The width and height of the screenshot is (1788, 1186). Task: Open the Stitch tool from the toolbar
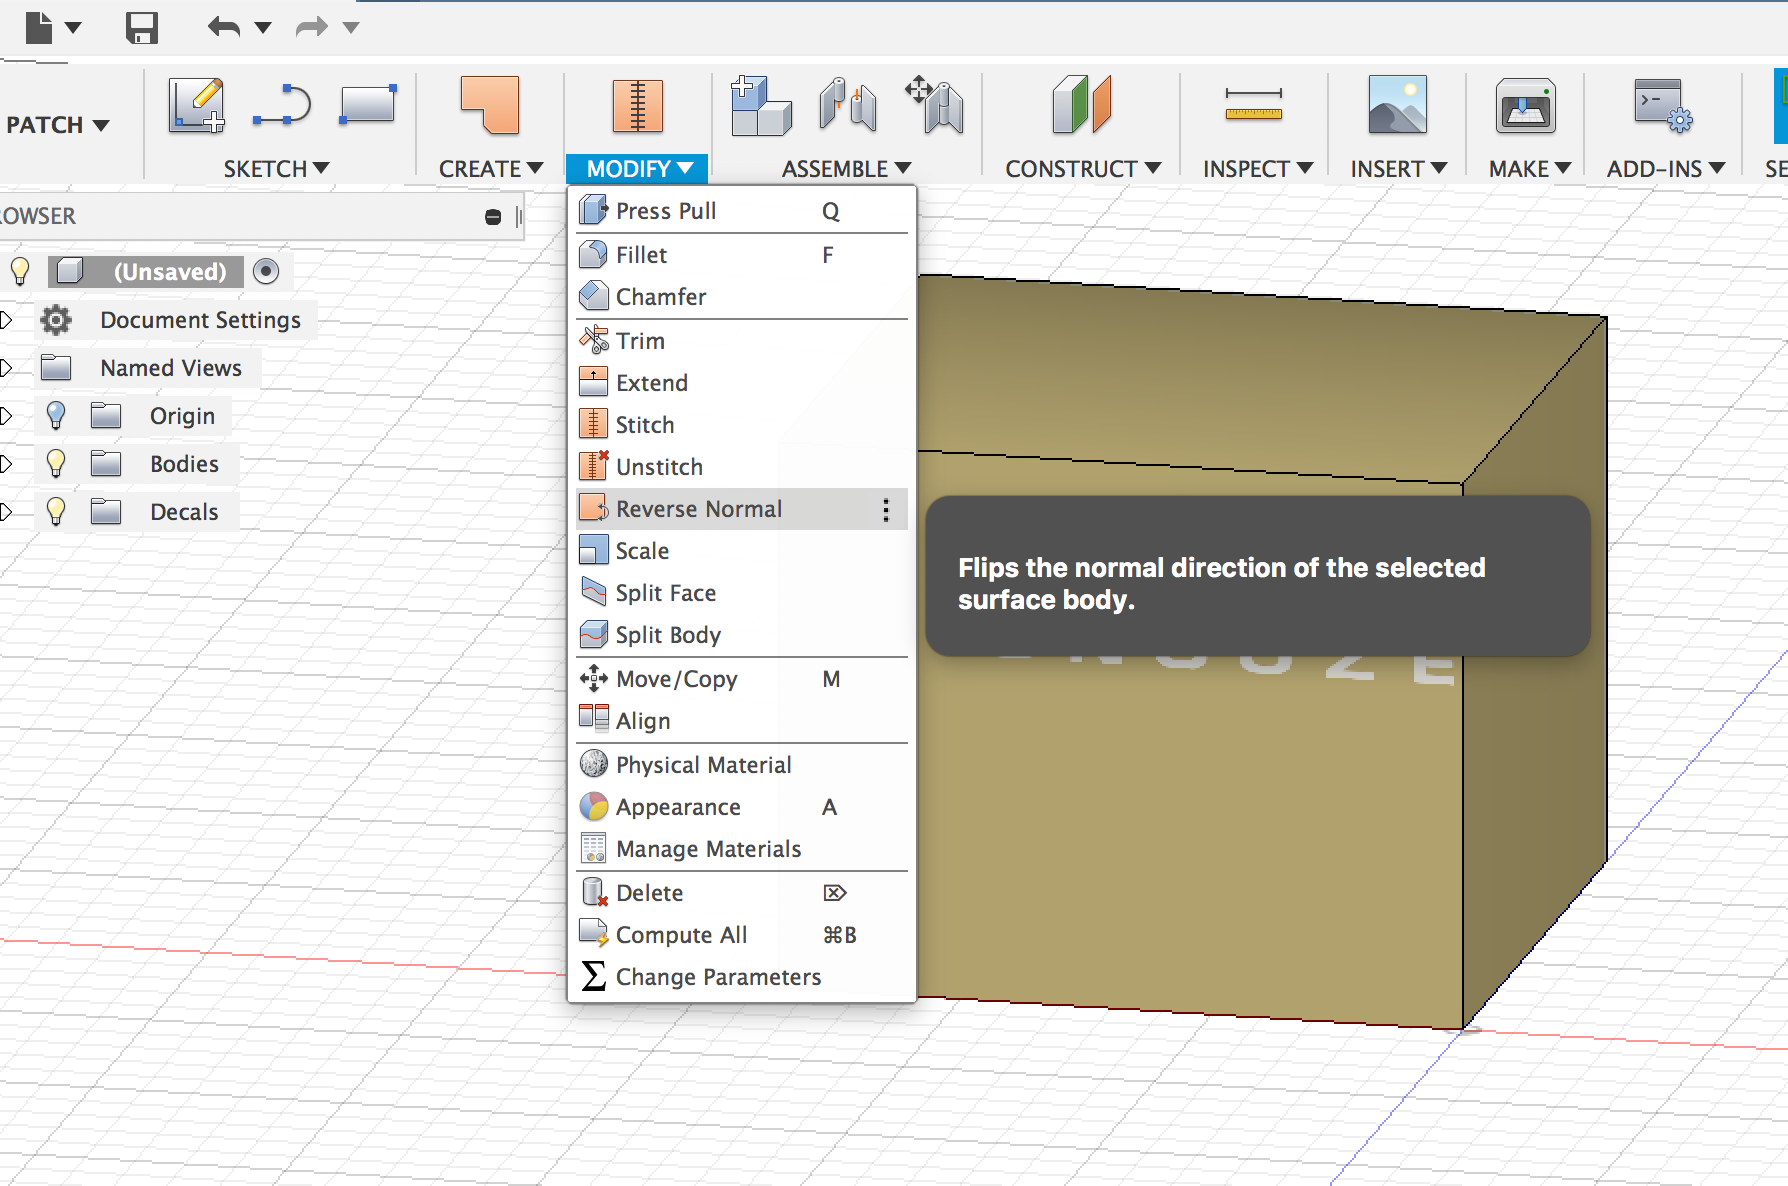[636, 104]
